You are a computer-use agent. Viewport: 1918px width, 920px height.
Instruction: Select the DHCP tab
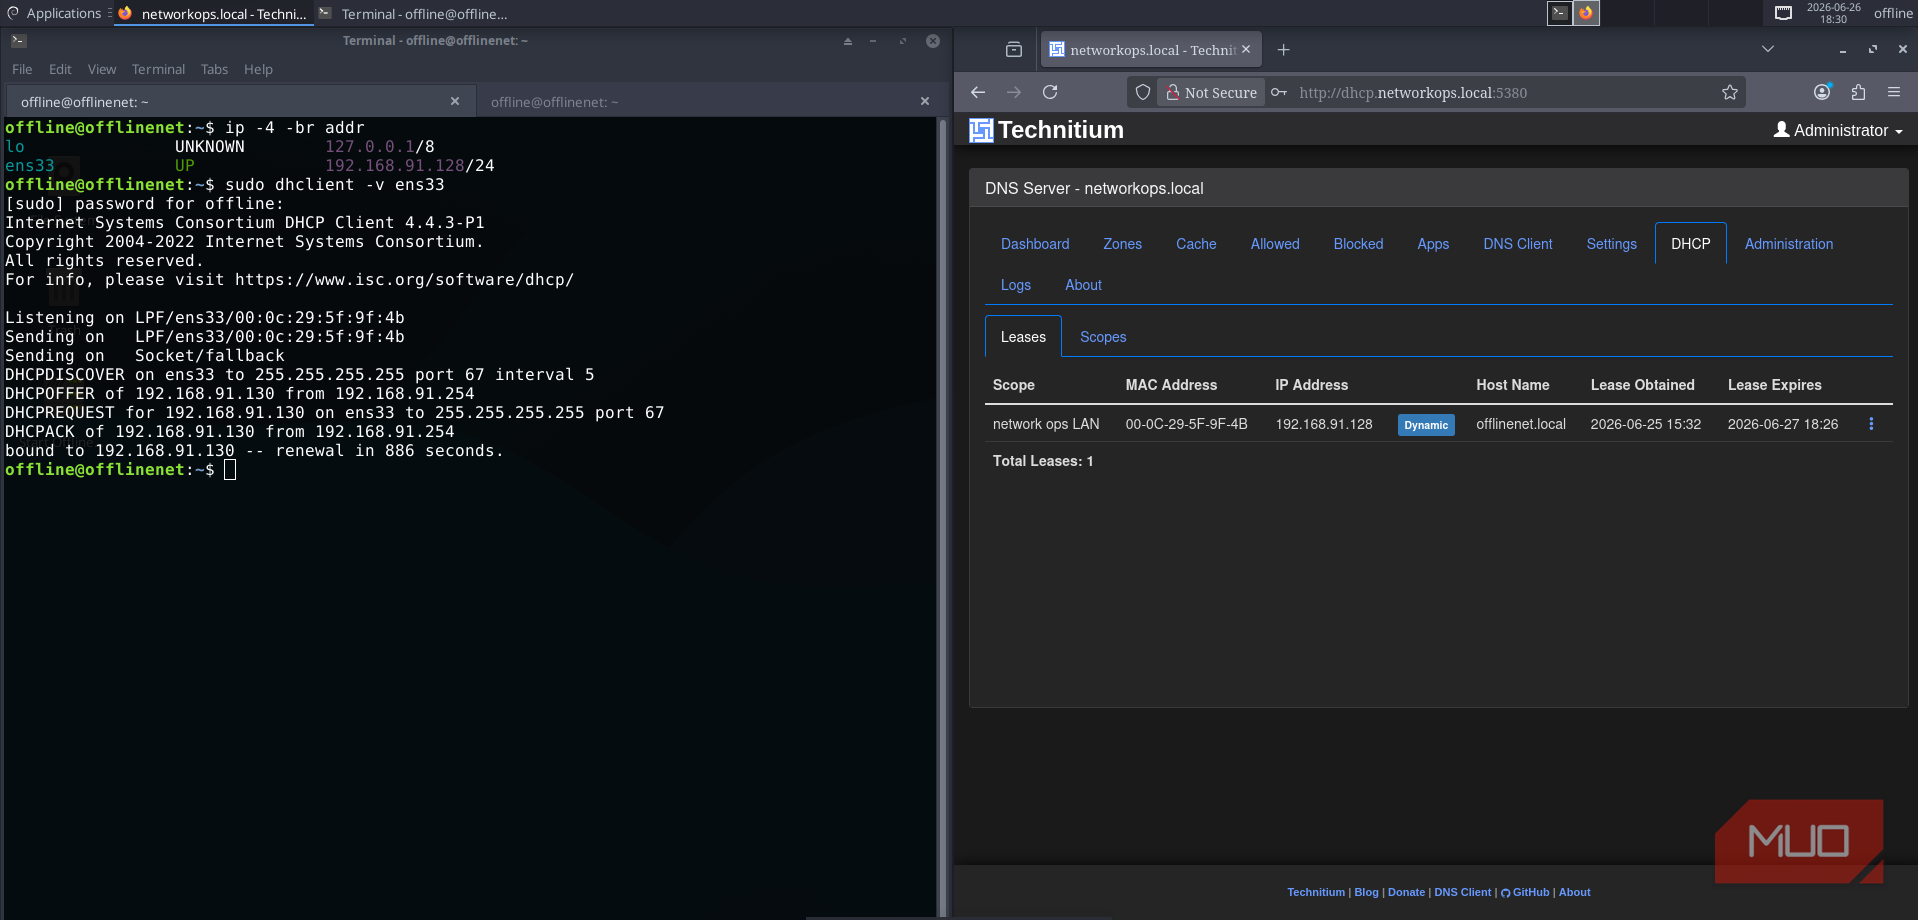click(1691, 244)
